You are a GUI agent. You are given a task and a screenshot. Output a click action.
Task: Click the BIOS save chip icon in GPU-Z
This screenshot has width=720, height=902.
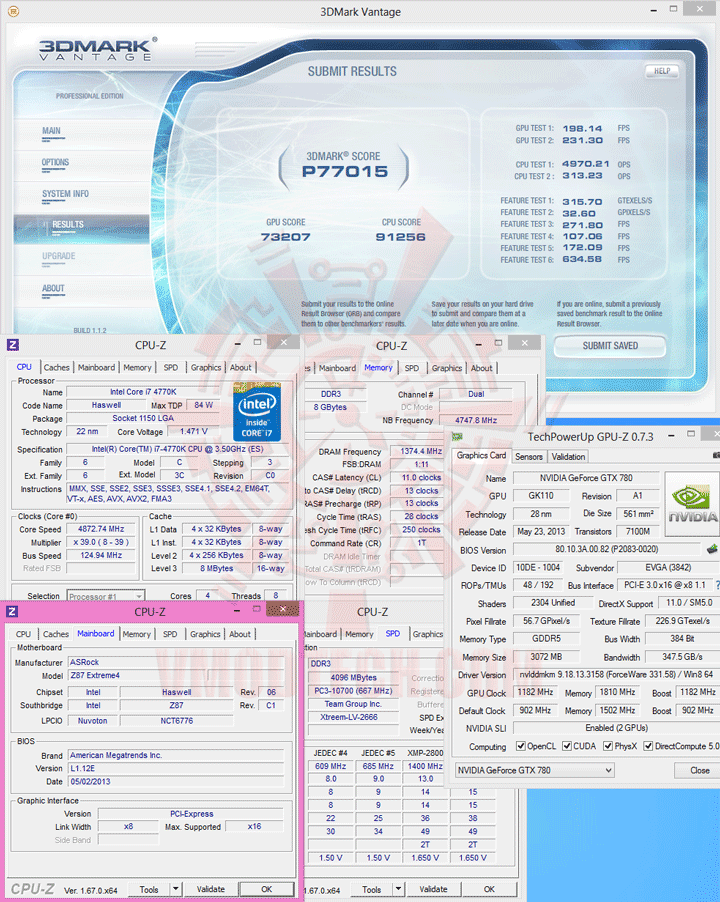pyautogui.click(x=712, y=549)
